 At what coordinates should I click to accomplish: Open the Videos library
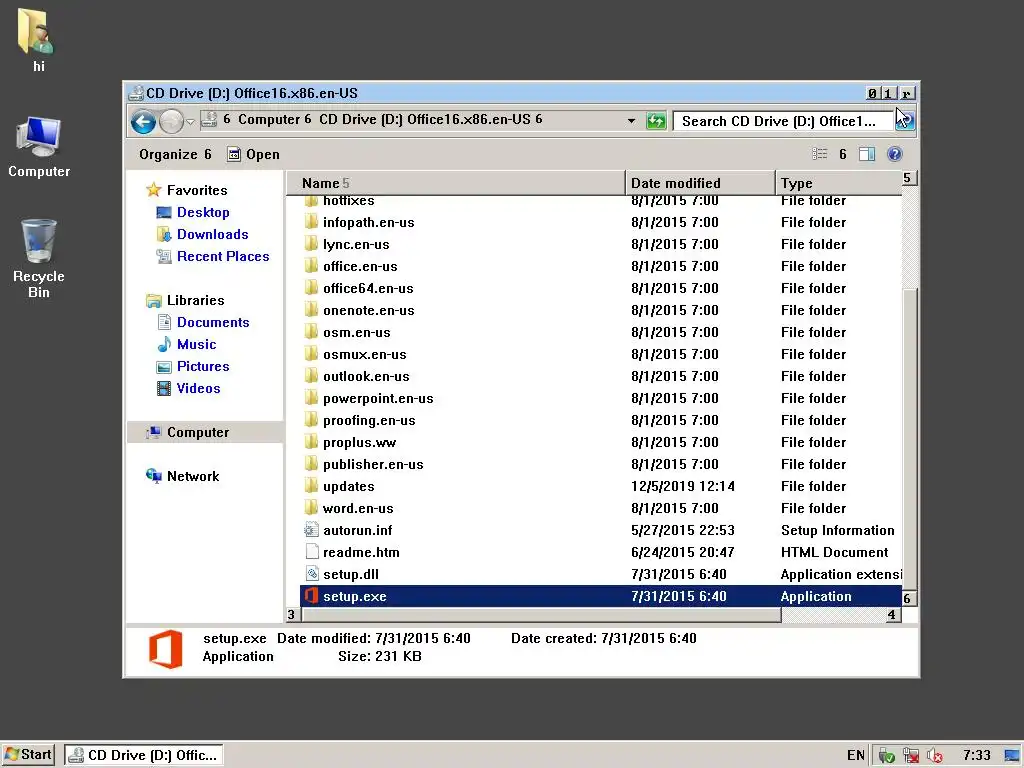[189, 389]
